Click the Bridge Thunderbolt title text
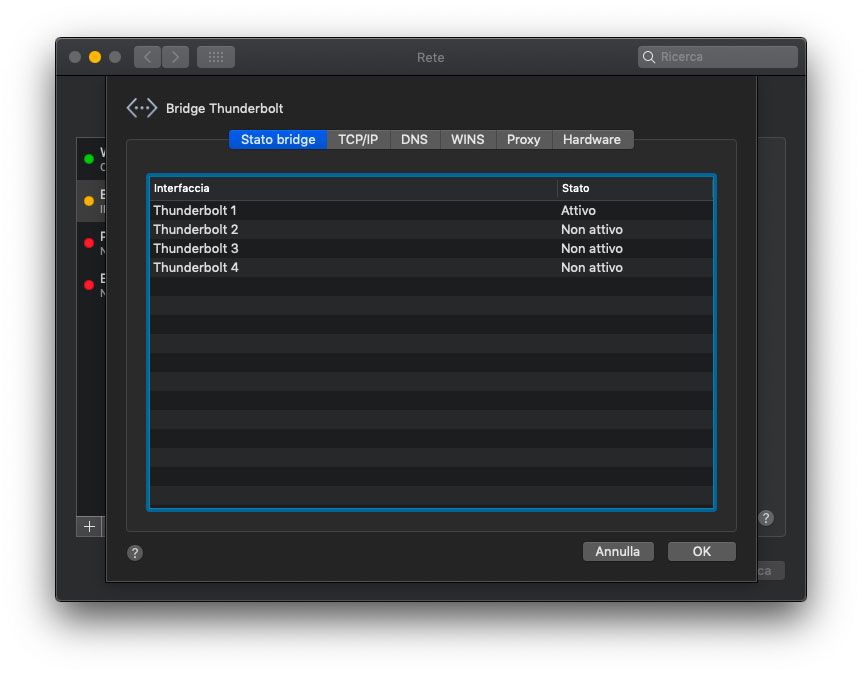Viewport: 862px width, 675px height. [224, 108]
